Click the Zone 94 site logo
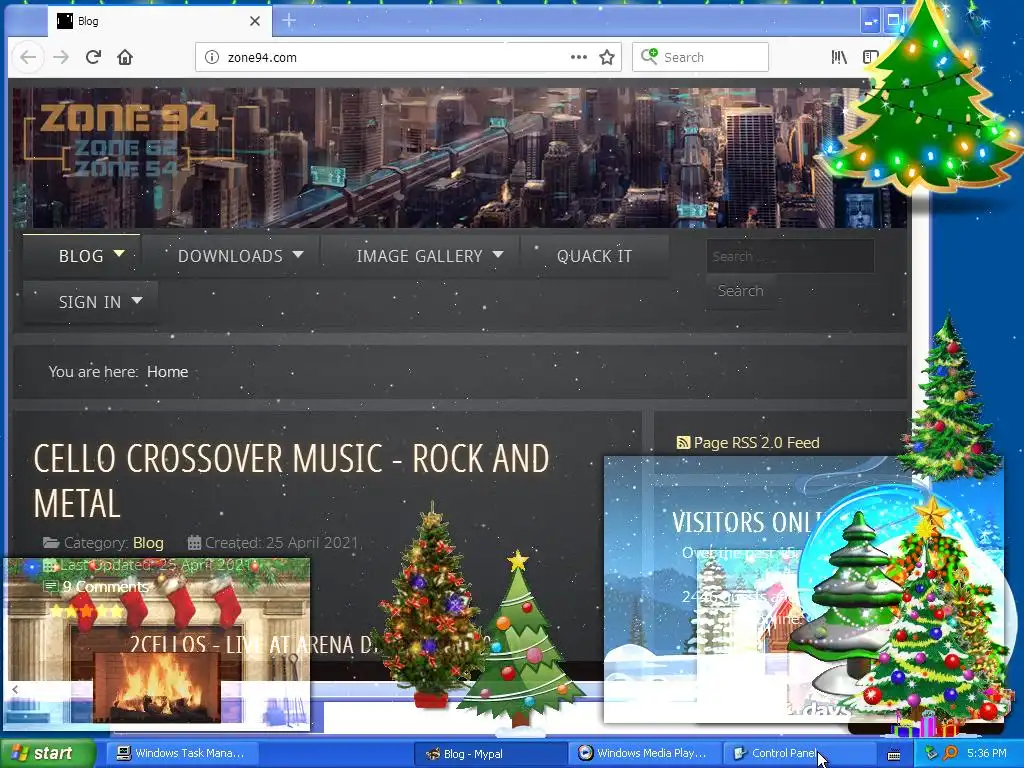 [x=128, y=140]
